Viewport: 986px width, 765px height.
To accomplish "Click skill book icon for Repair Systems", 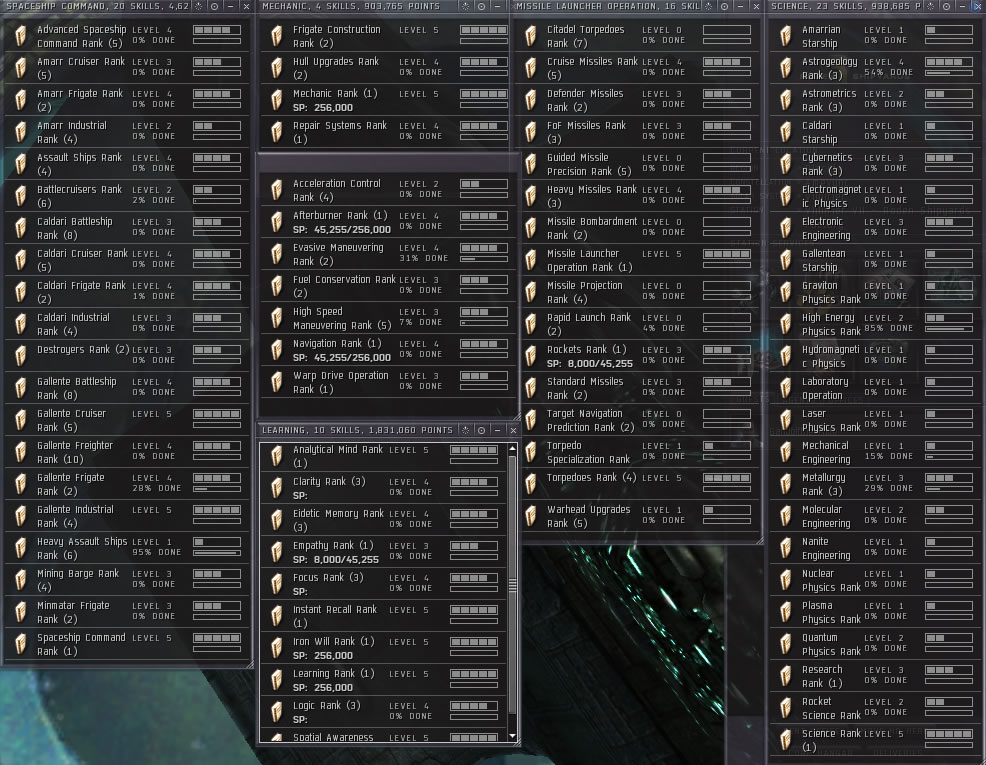I will [x=277, y=132].
